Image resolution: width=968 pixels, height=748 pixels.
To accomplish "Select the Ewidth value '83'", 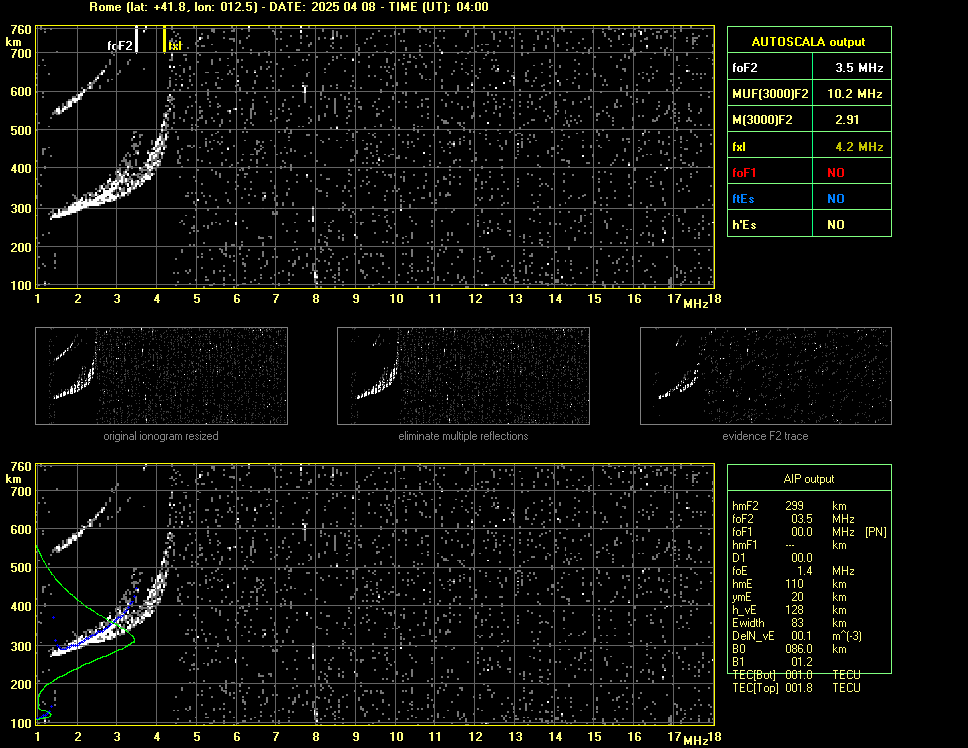I will 797,623.
